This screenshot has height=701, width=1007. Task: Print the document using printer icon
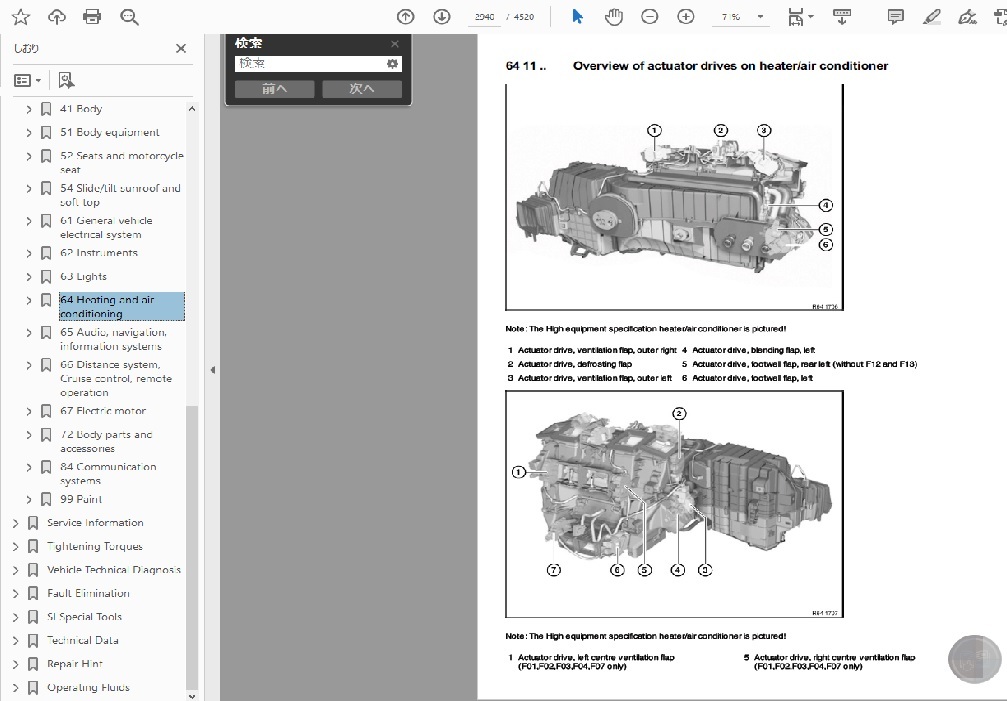pyautogui.click(x=92, y=17)
